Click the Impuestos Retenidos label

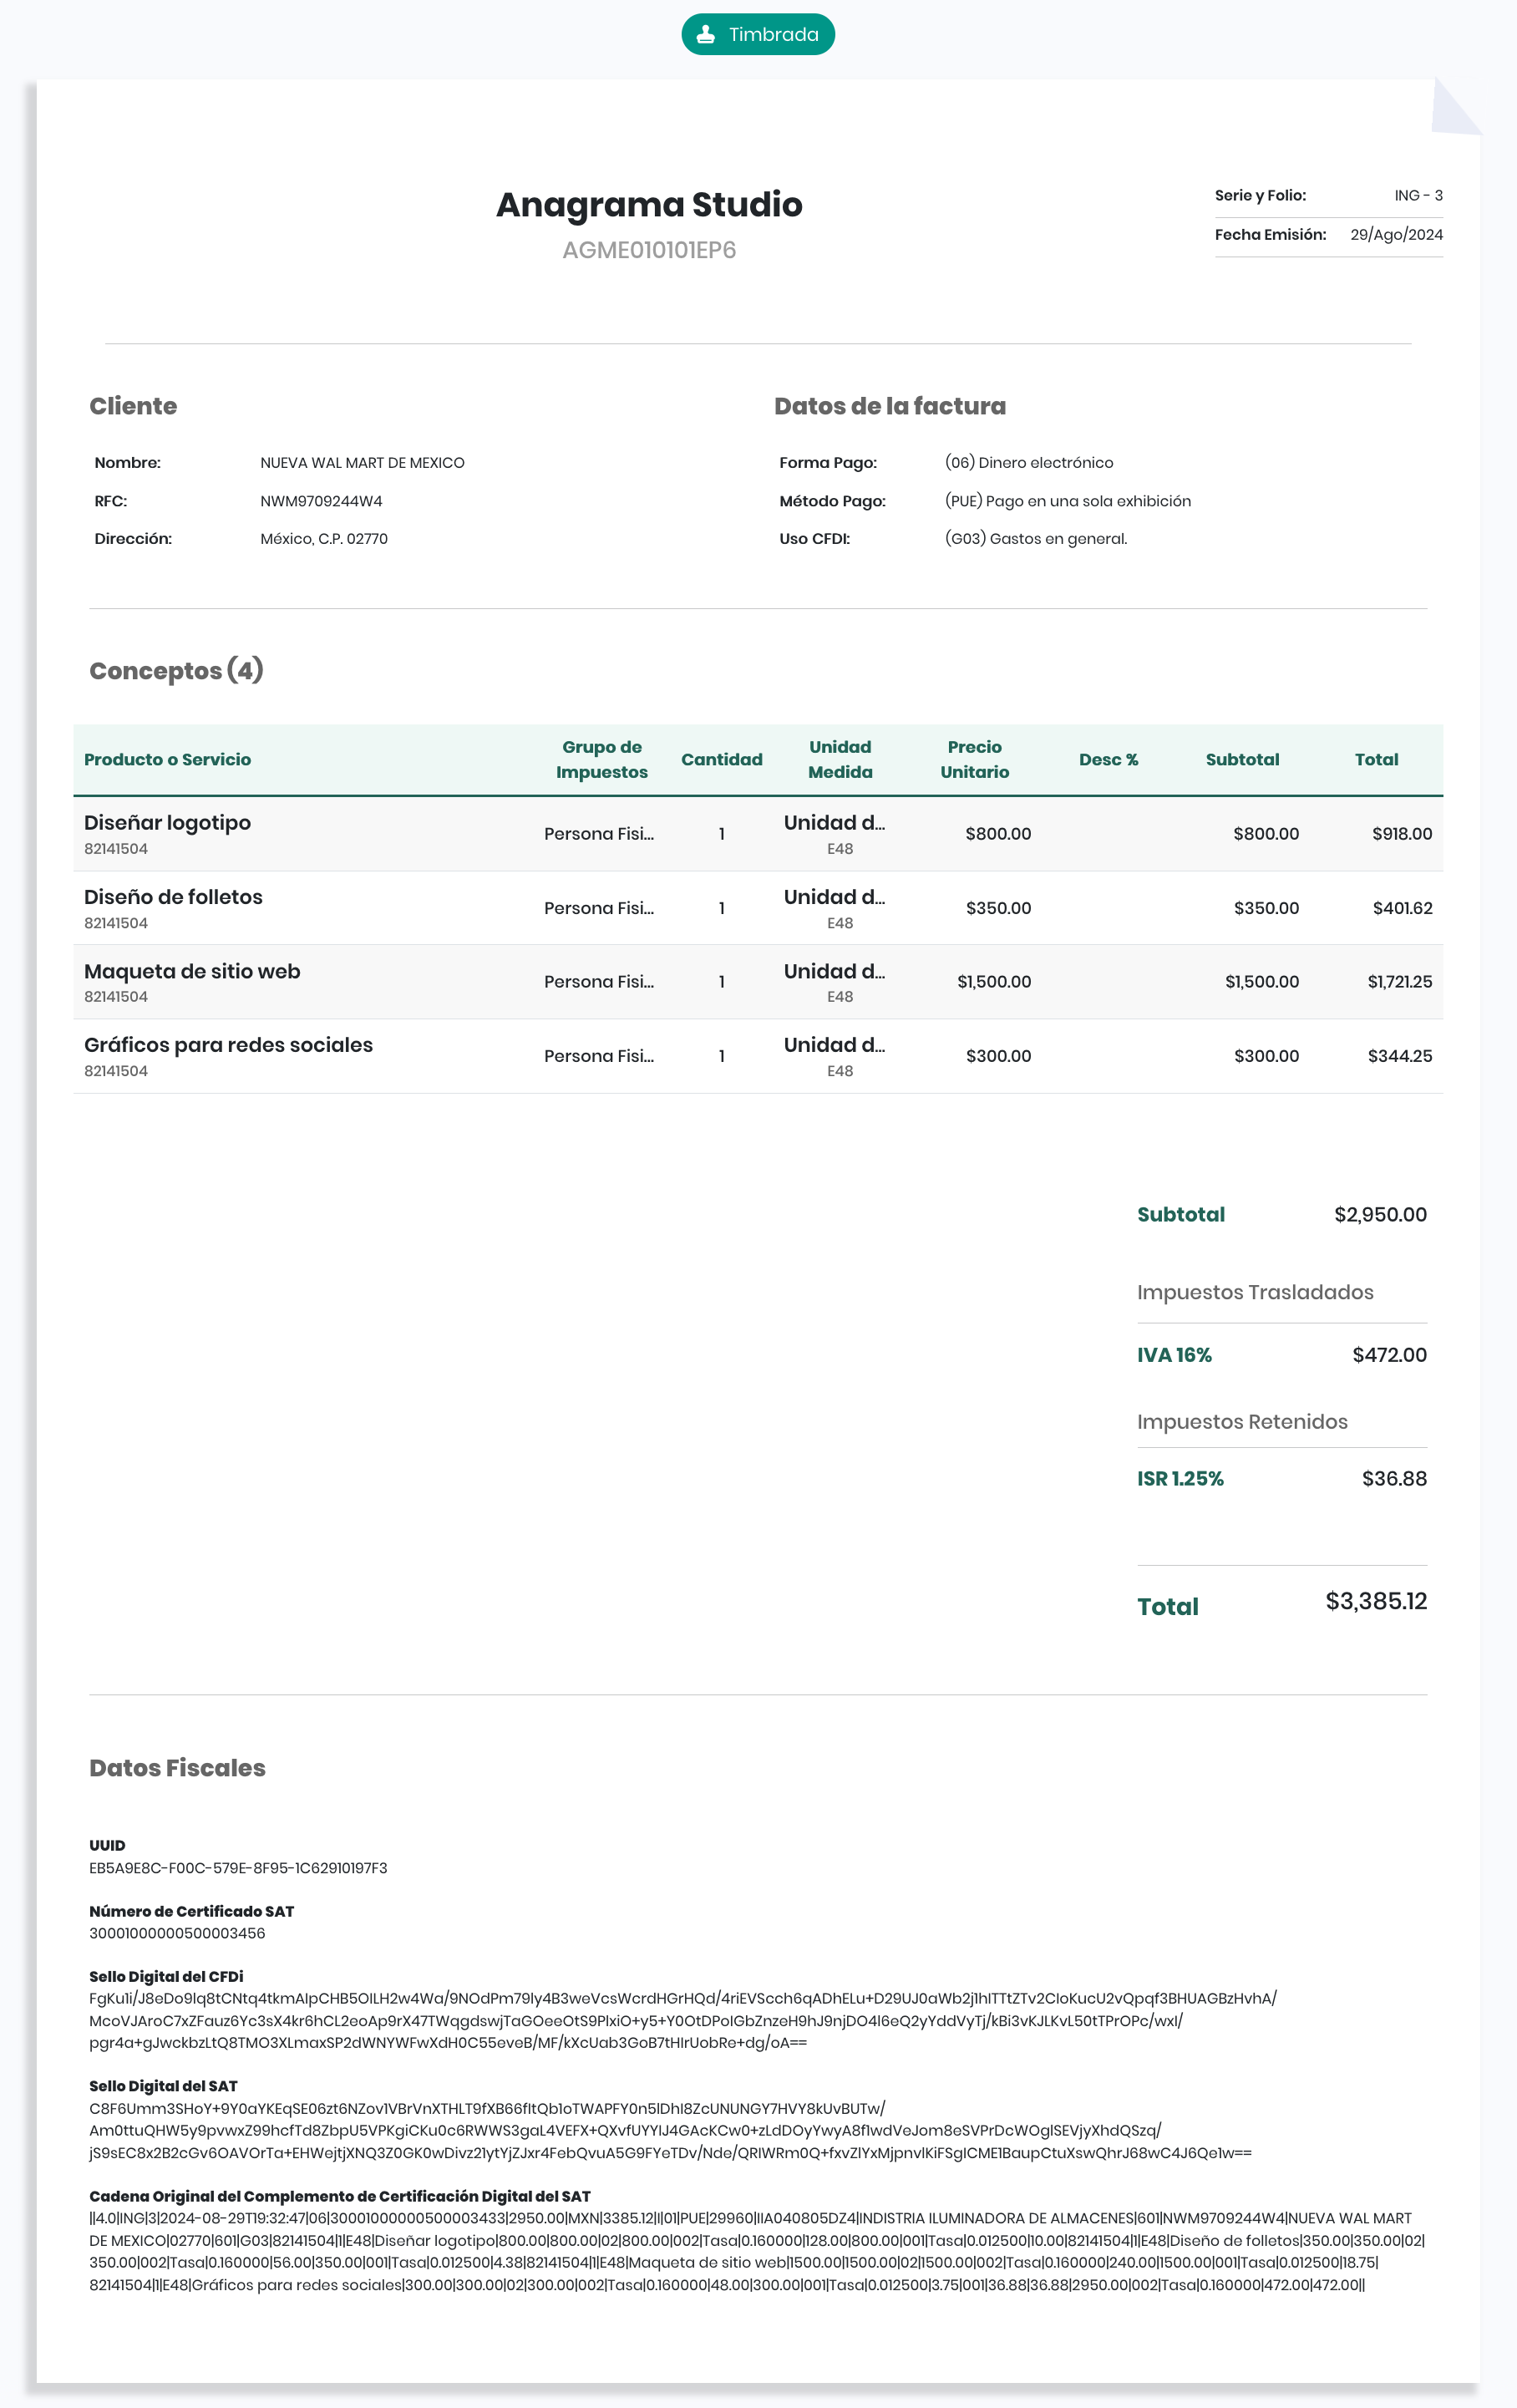click(1242, 1422)
